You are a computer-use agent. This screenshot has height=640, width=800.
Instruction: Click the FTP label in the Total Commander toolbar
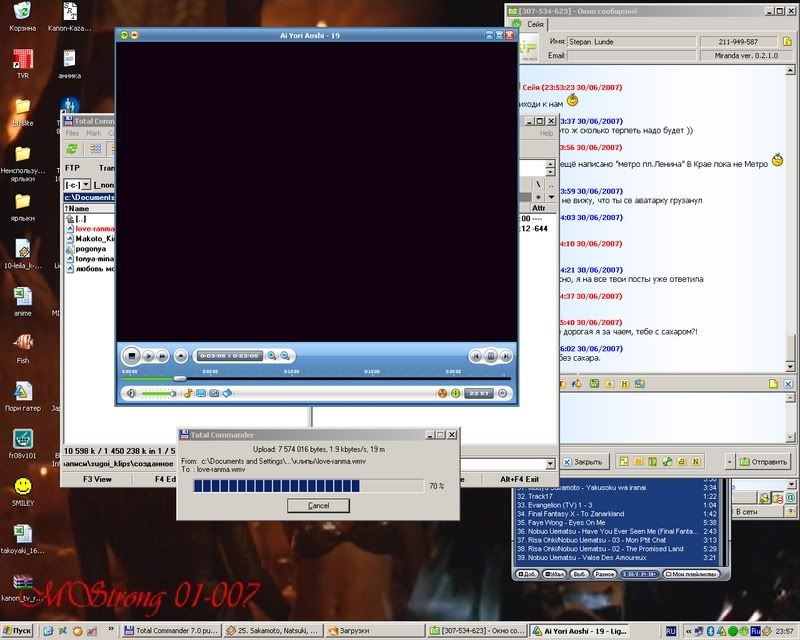pos(72,168)
